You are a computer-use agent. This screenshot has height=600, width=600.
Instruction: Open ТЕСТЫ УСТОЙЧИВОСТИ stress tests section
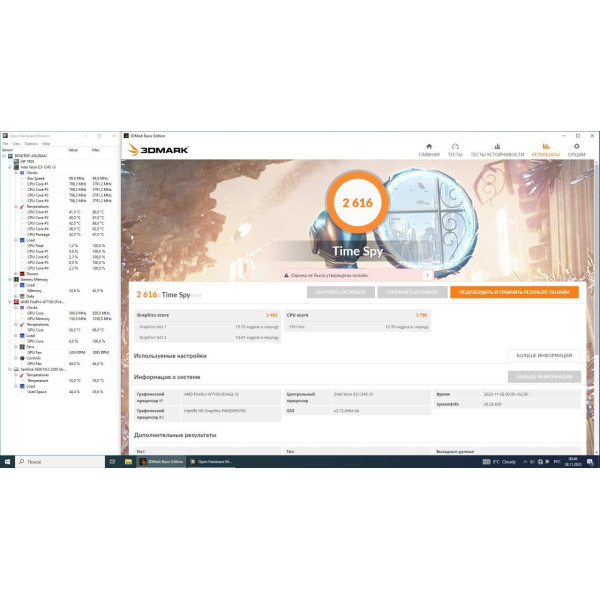[x=497, y=150]
